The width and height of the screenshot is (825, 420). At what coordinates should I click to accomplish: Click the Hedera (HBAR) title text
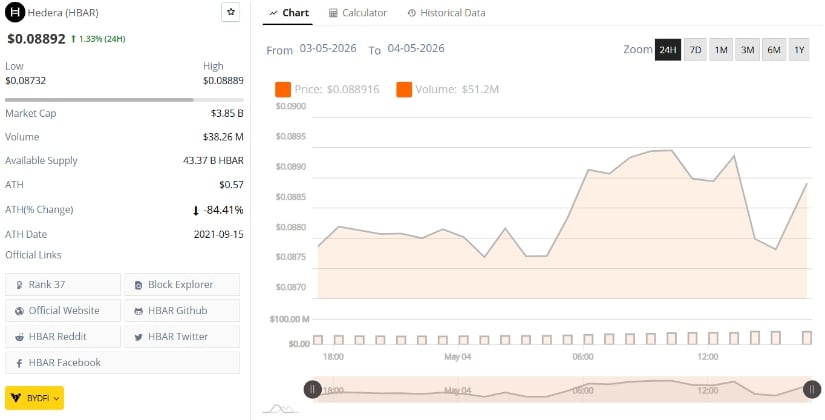pos(63,13)
